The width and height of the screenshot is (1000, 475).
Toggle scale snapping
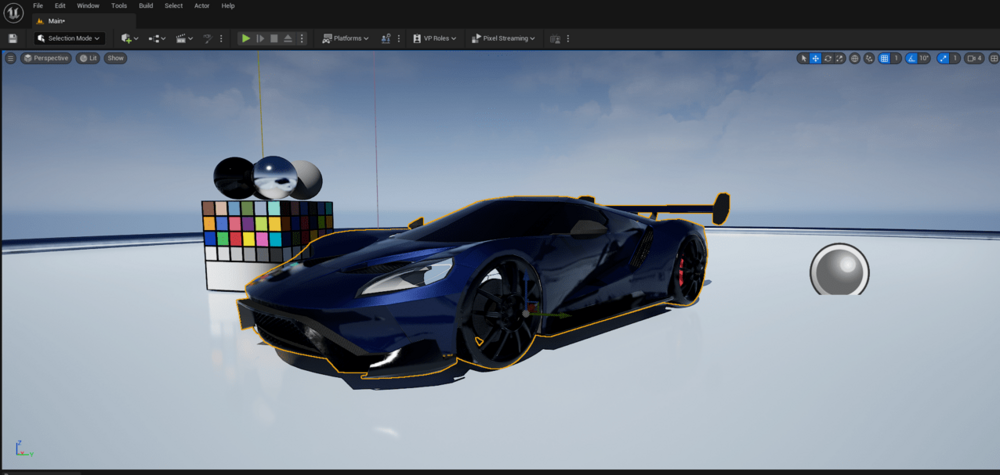coord(943,58)
